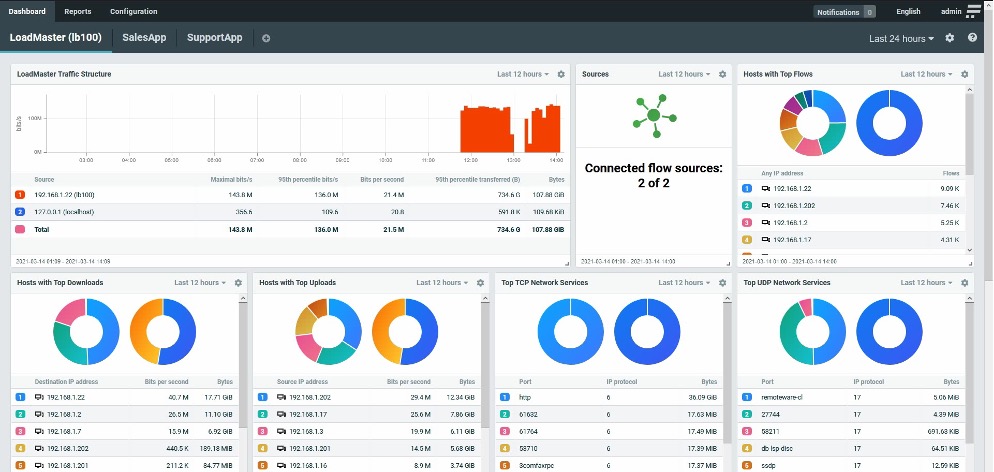This screenshot has width=994, height=472.
Task: Click the Notifications button
Action: point(845,12)
